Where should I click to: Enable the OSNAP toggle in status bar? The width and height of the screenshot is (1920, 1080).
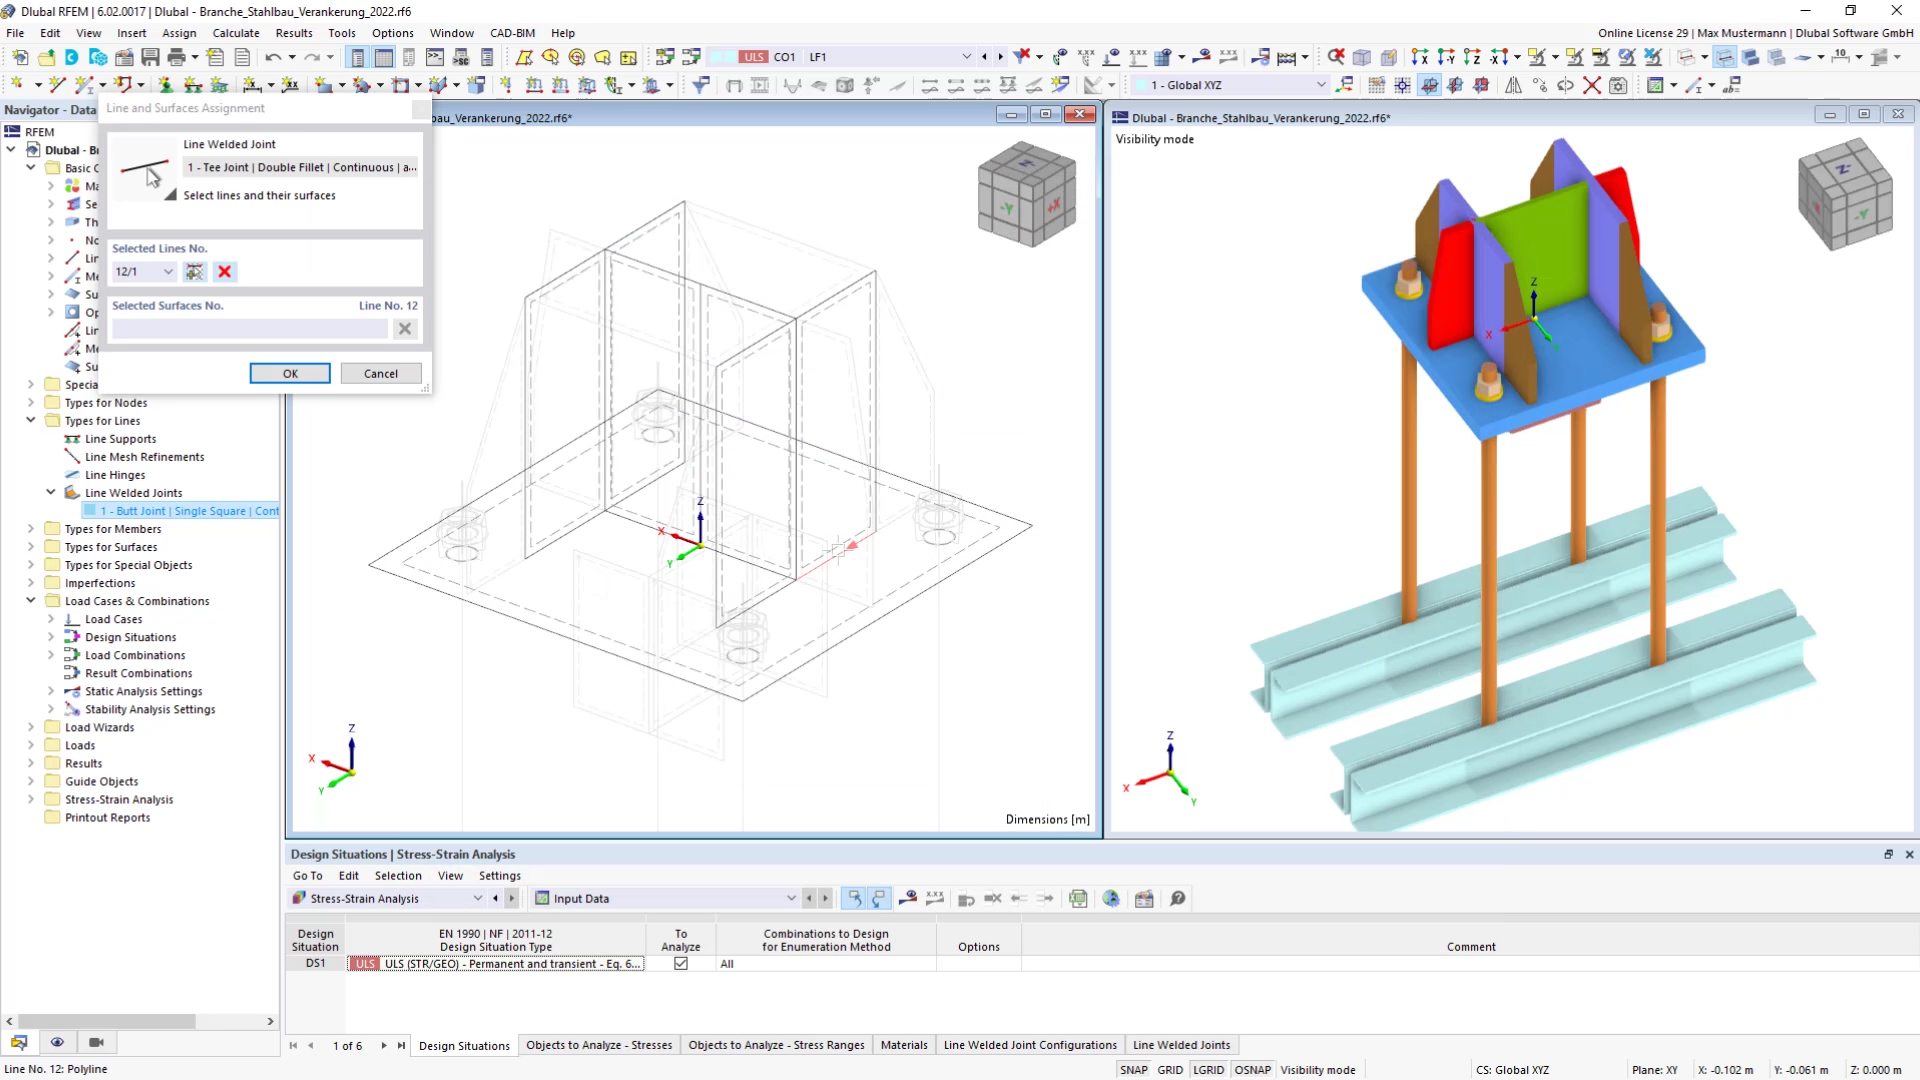(x=1254, y=1069)
